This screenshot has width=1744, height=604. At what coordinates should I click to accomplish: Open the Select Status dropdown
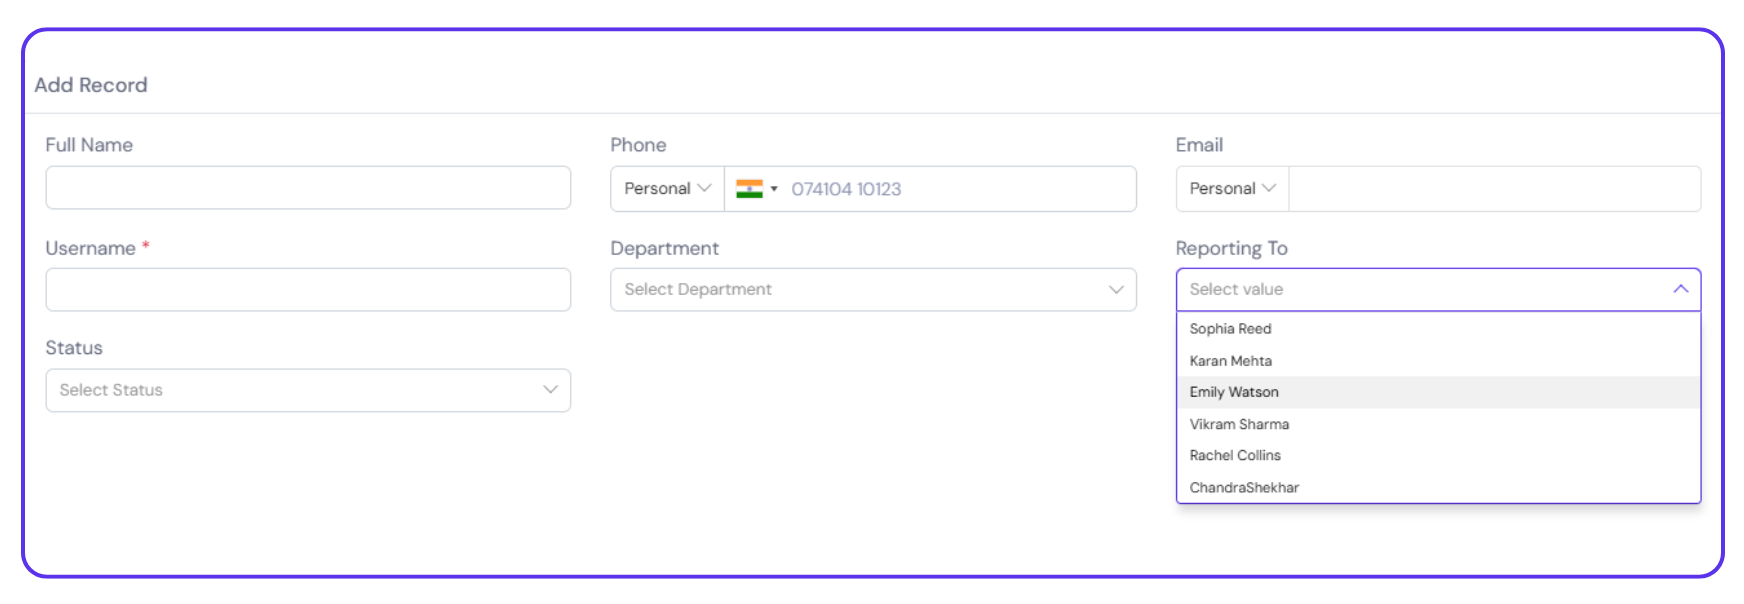300,390
